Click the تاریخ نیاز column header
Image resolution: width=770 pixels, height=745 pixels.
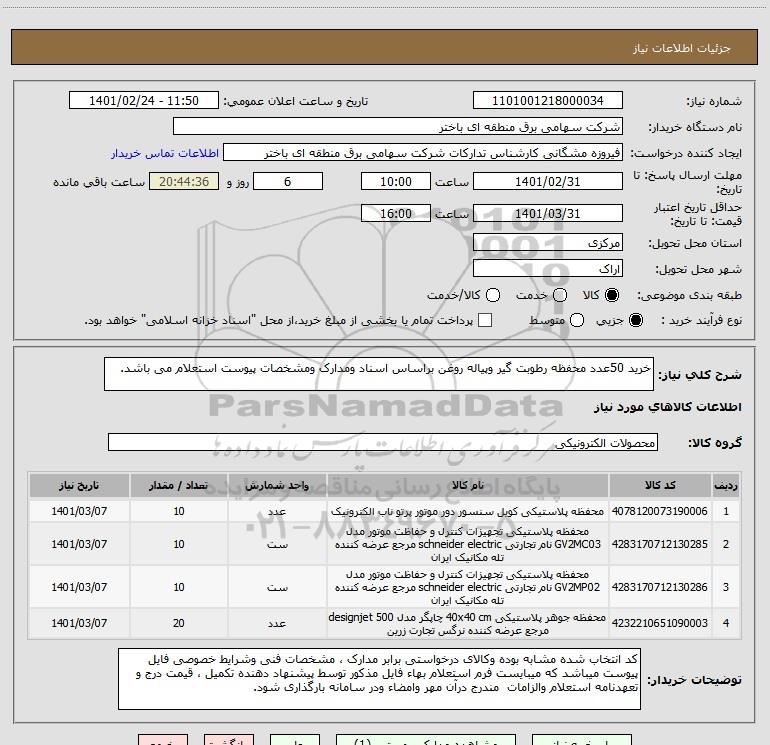pyautogui.click(x=79, y=485)
